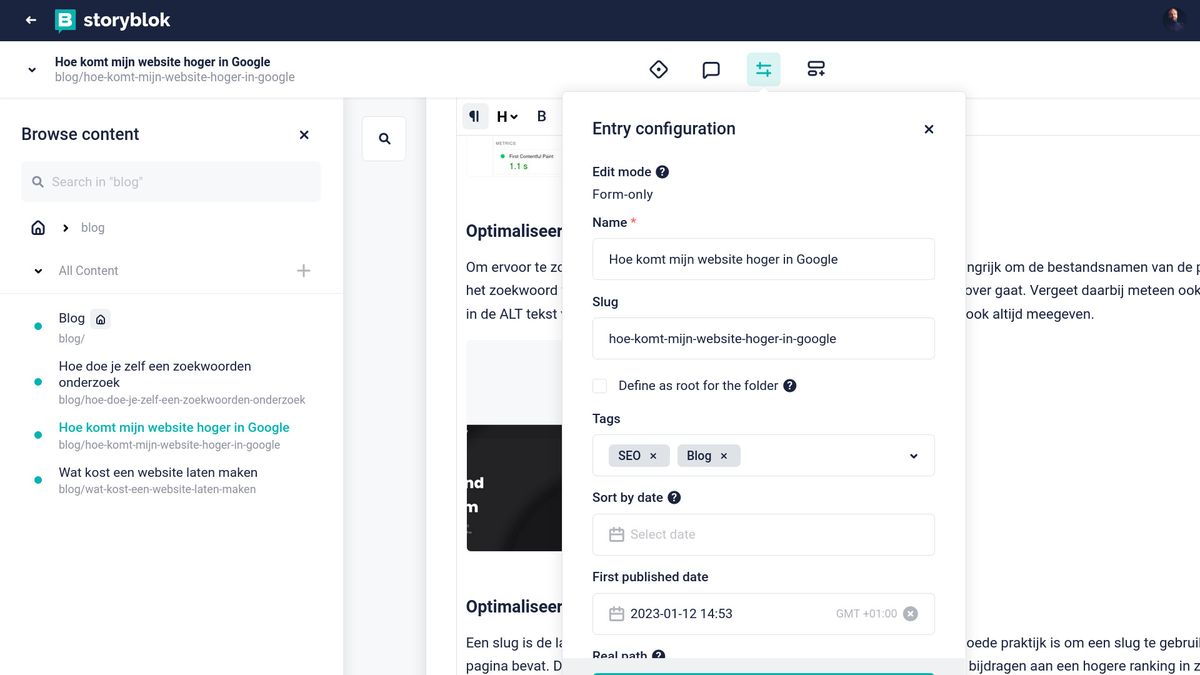Remove the Blog tag

click(x=724, y=456)
